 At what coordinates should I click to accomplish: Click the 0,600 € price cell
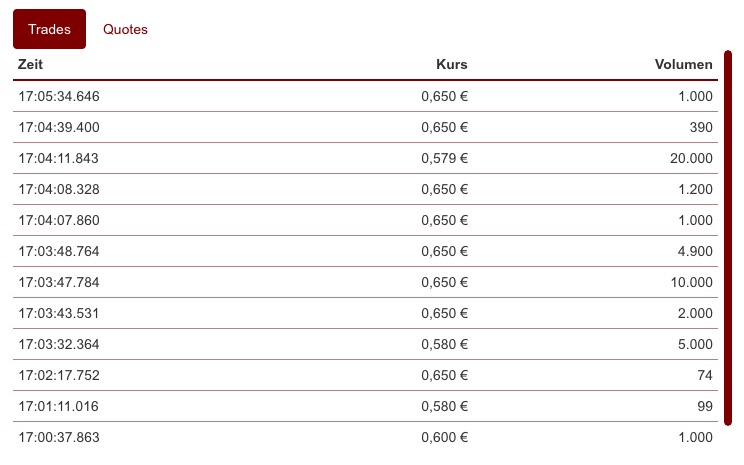click(445, 437)
